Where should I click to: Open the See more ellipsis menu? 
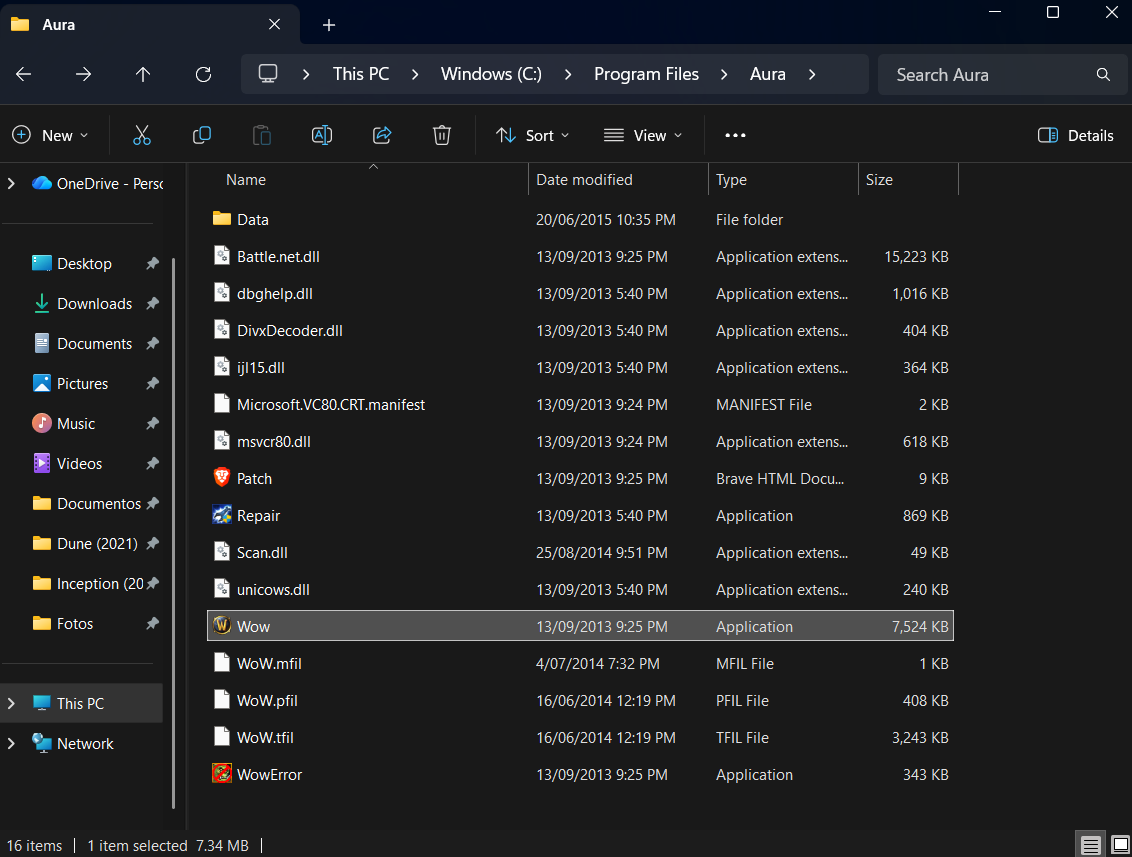pos(735,135)
